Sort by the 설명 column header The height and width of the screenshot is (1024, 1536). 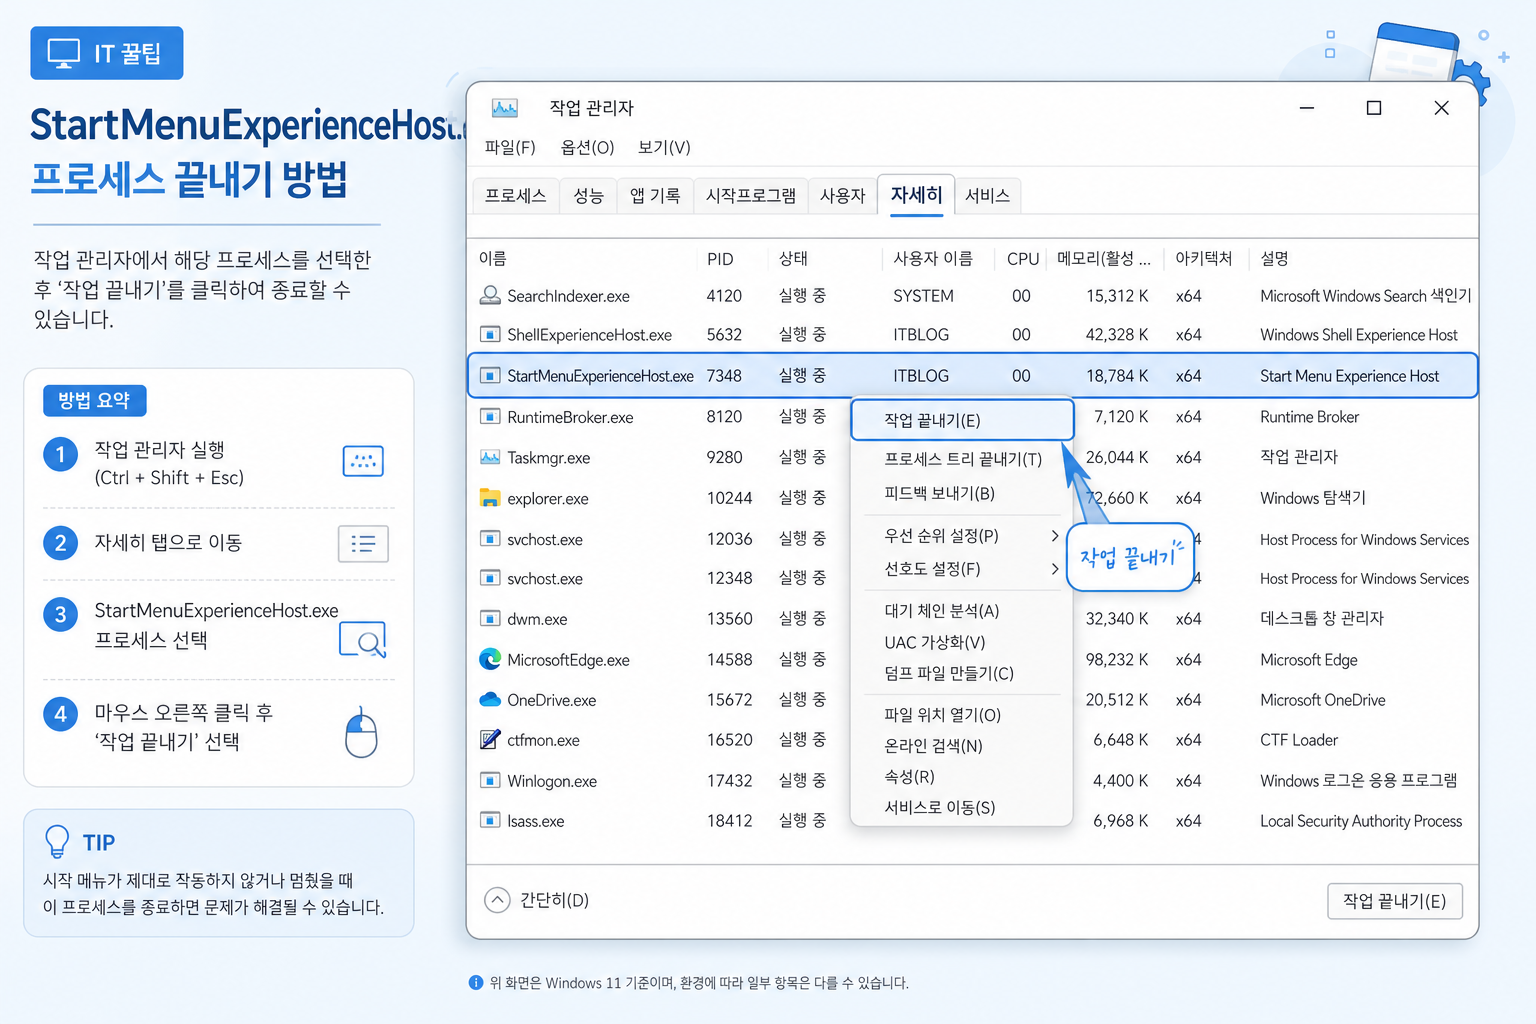(1274, 258)
